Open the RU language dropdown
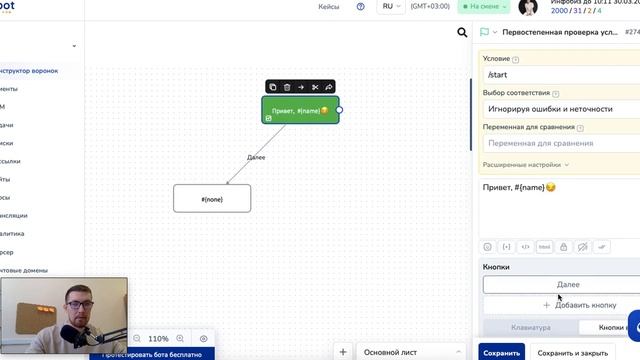The image size is (640, 360). [391, 7]
